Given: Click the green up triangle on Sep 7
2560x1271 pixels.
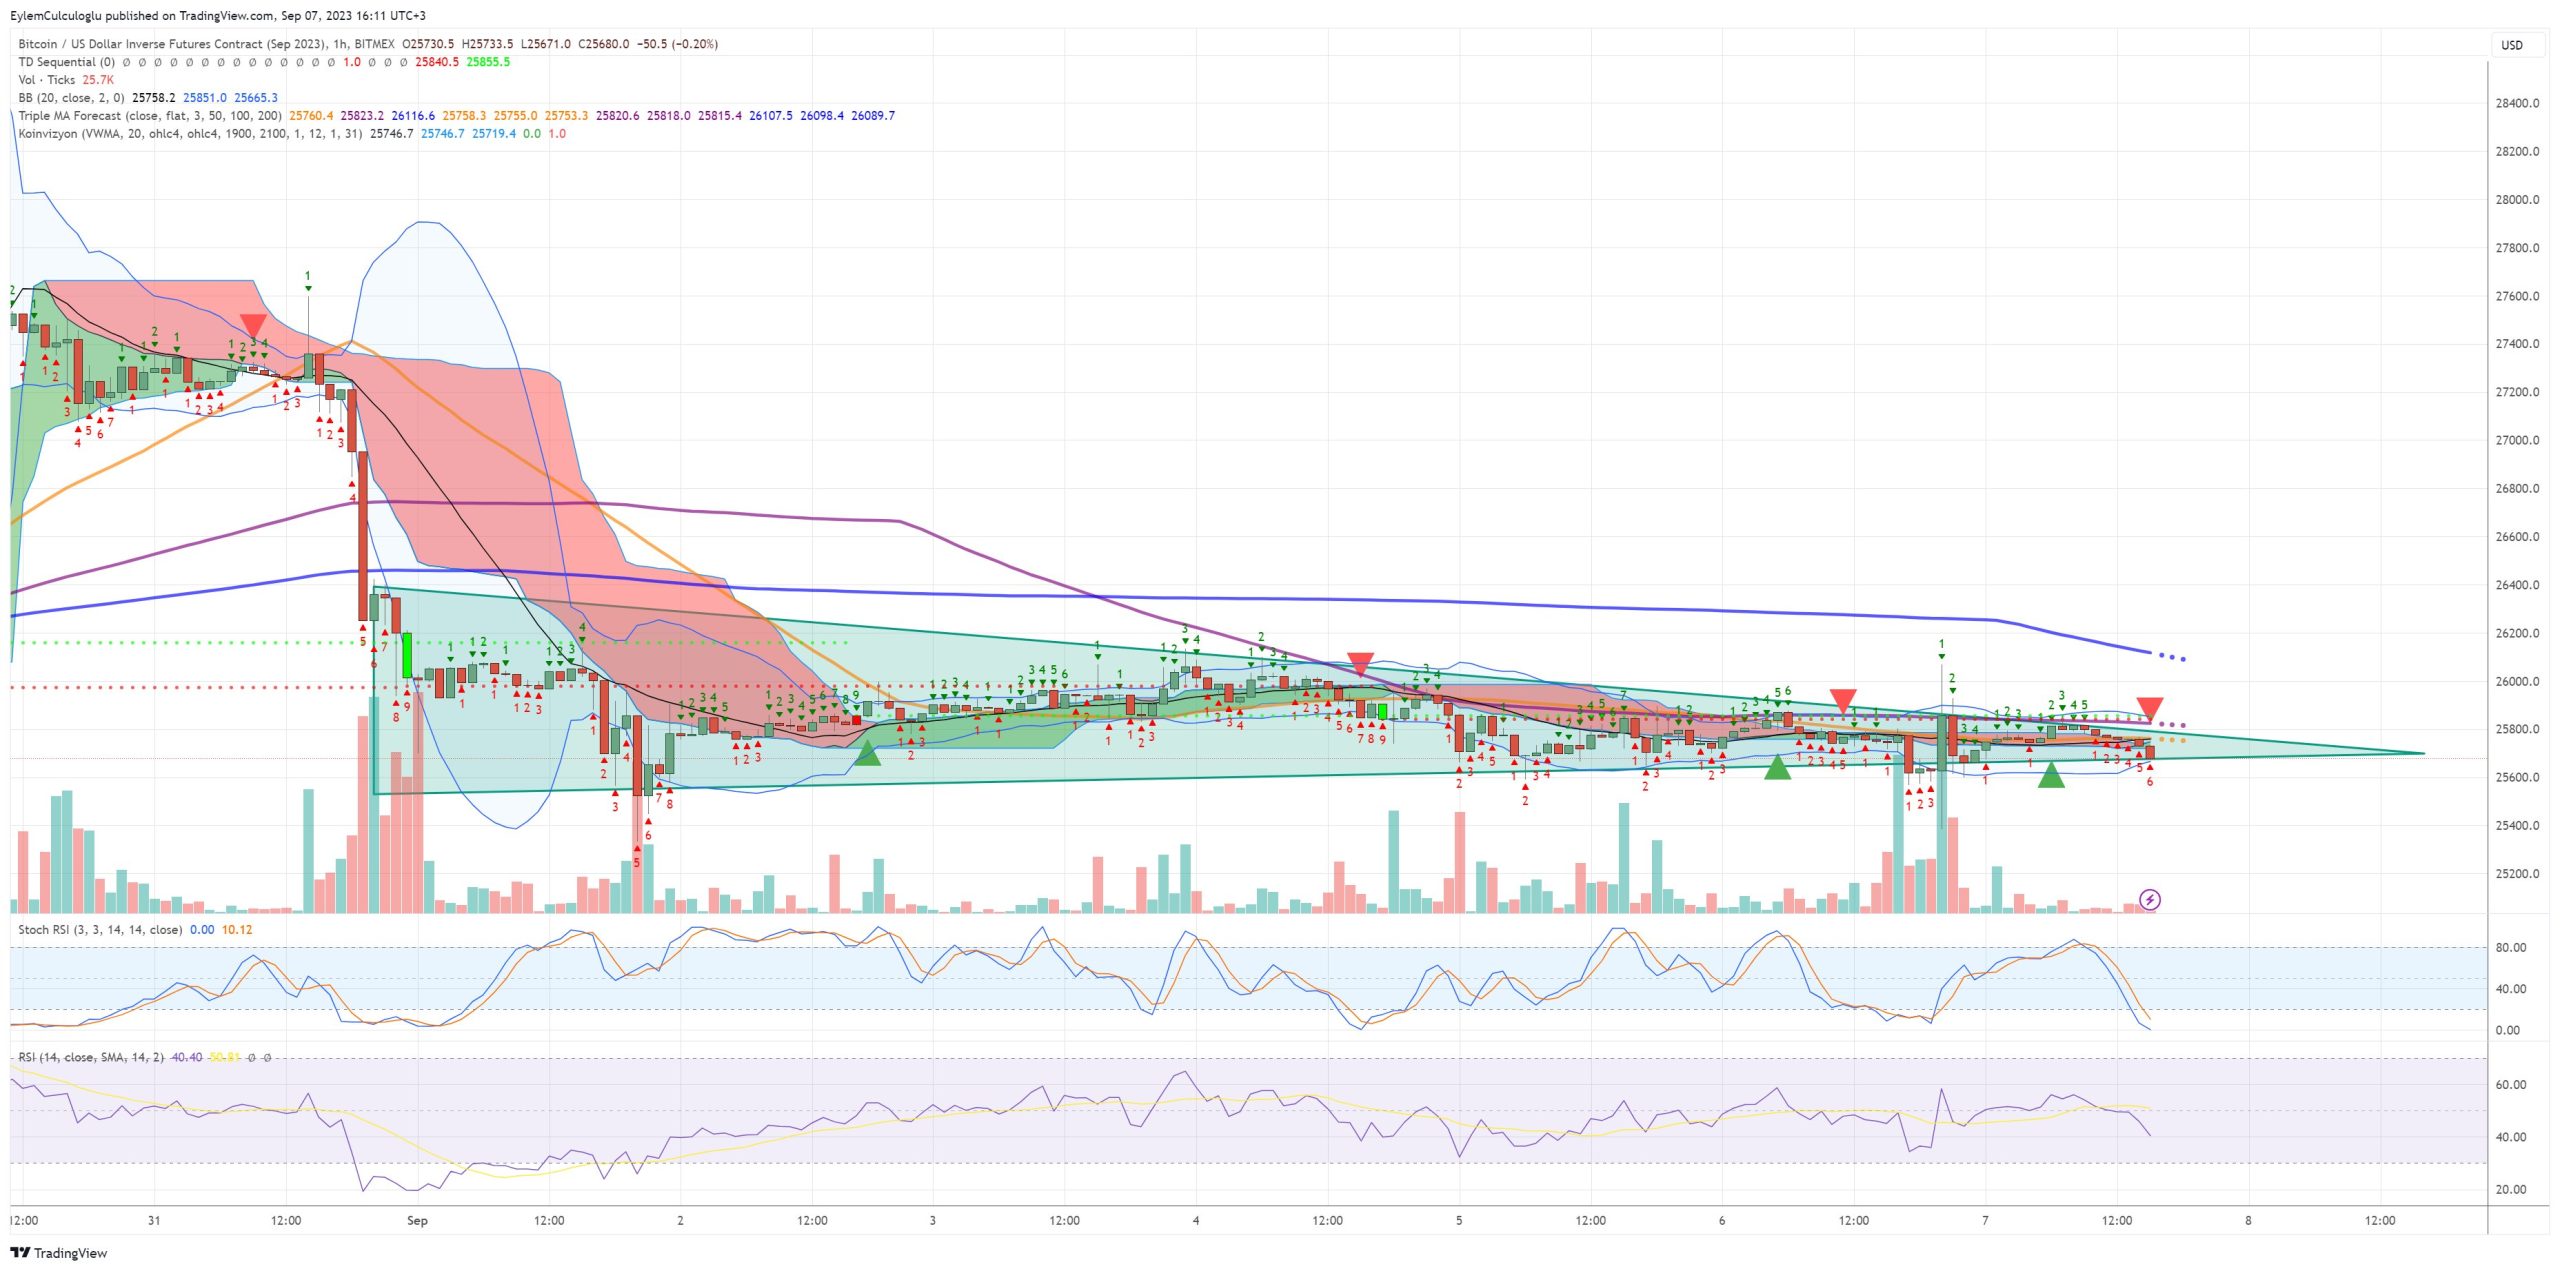Looking at the screenshot, I should click(x=2051, y=775).
